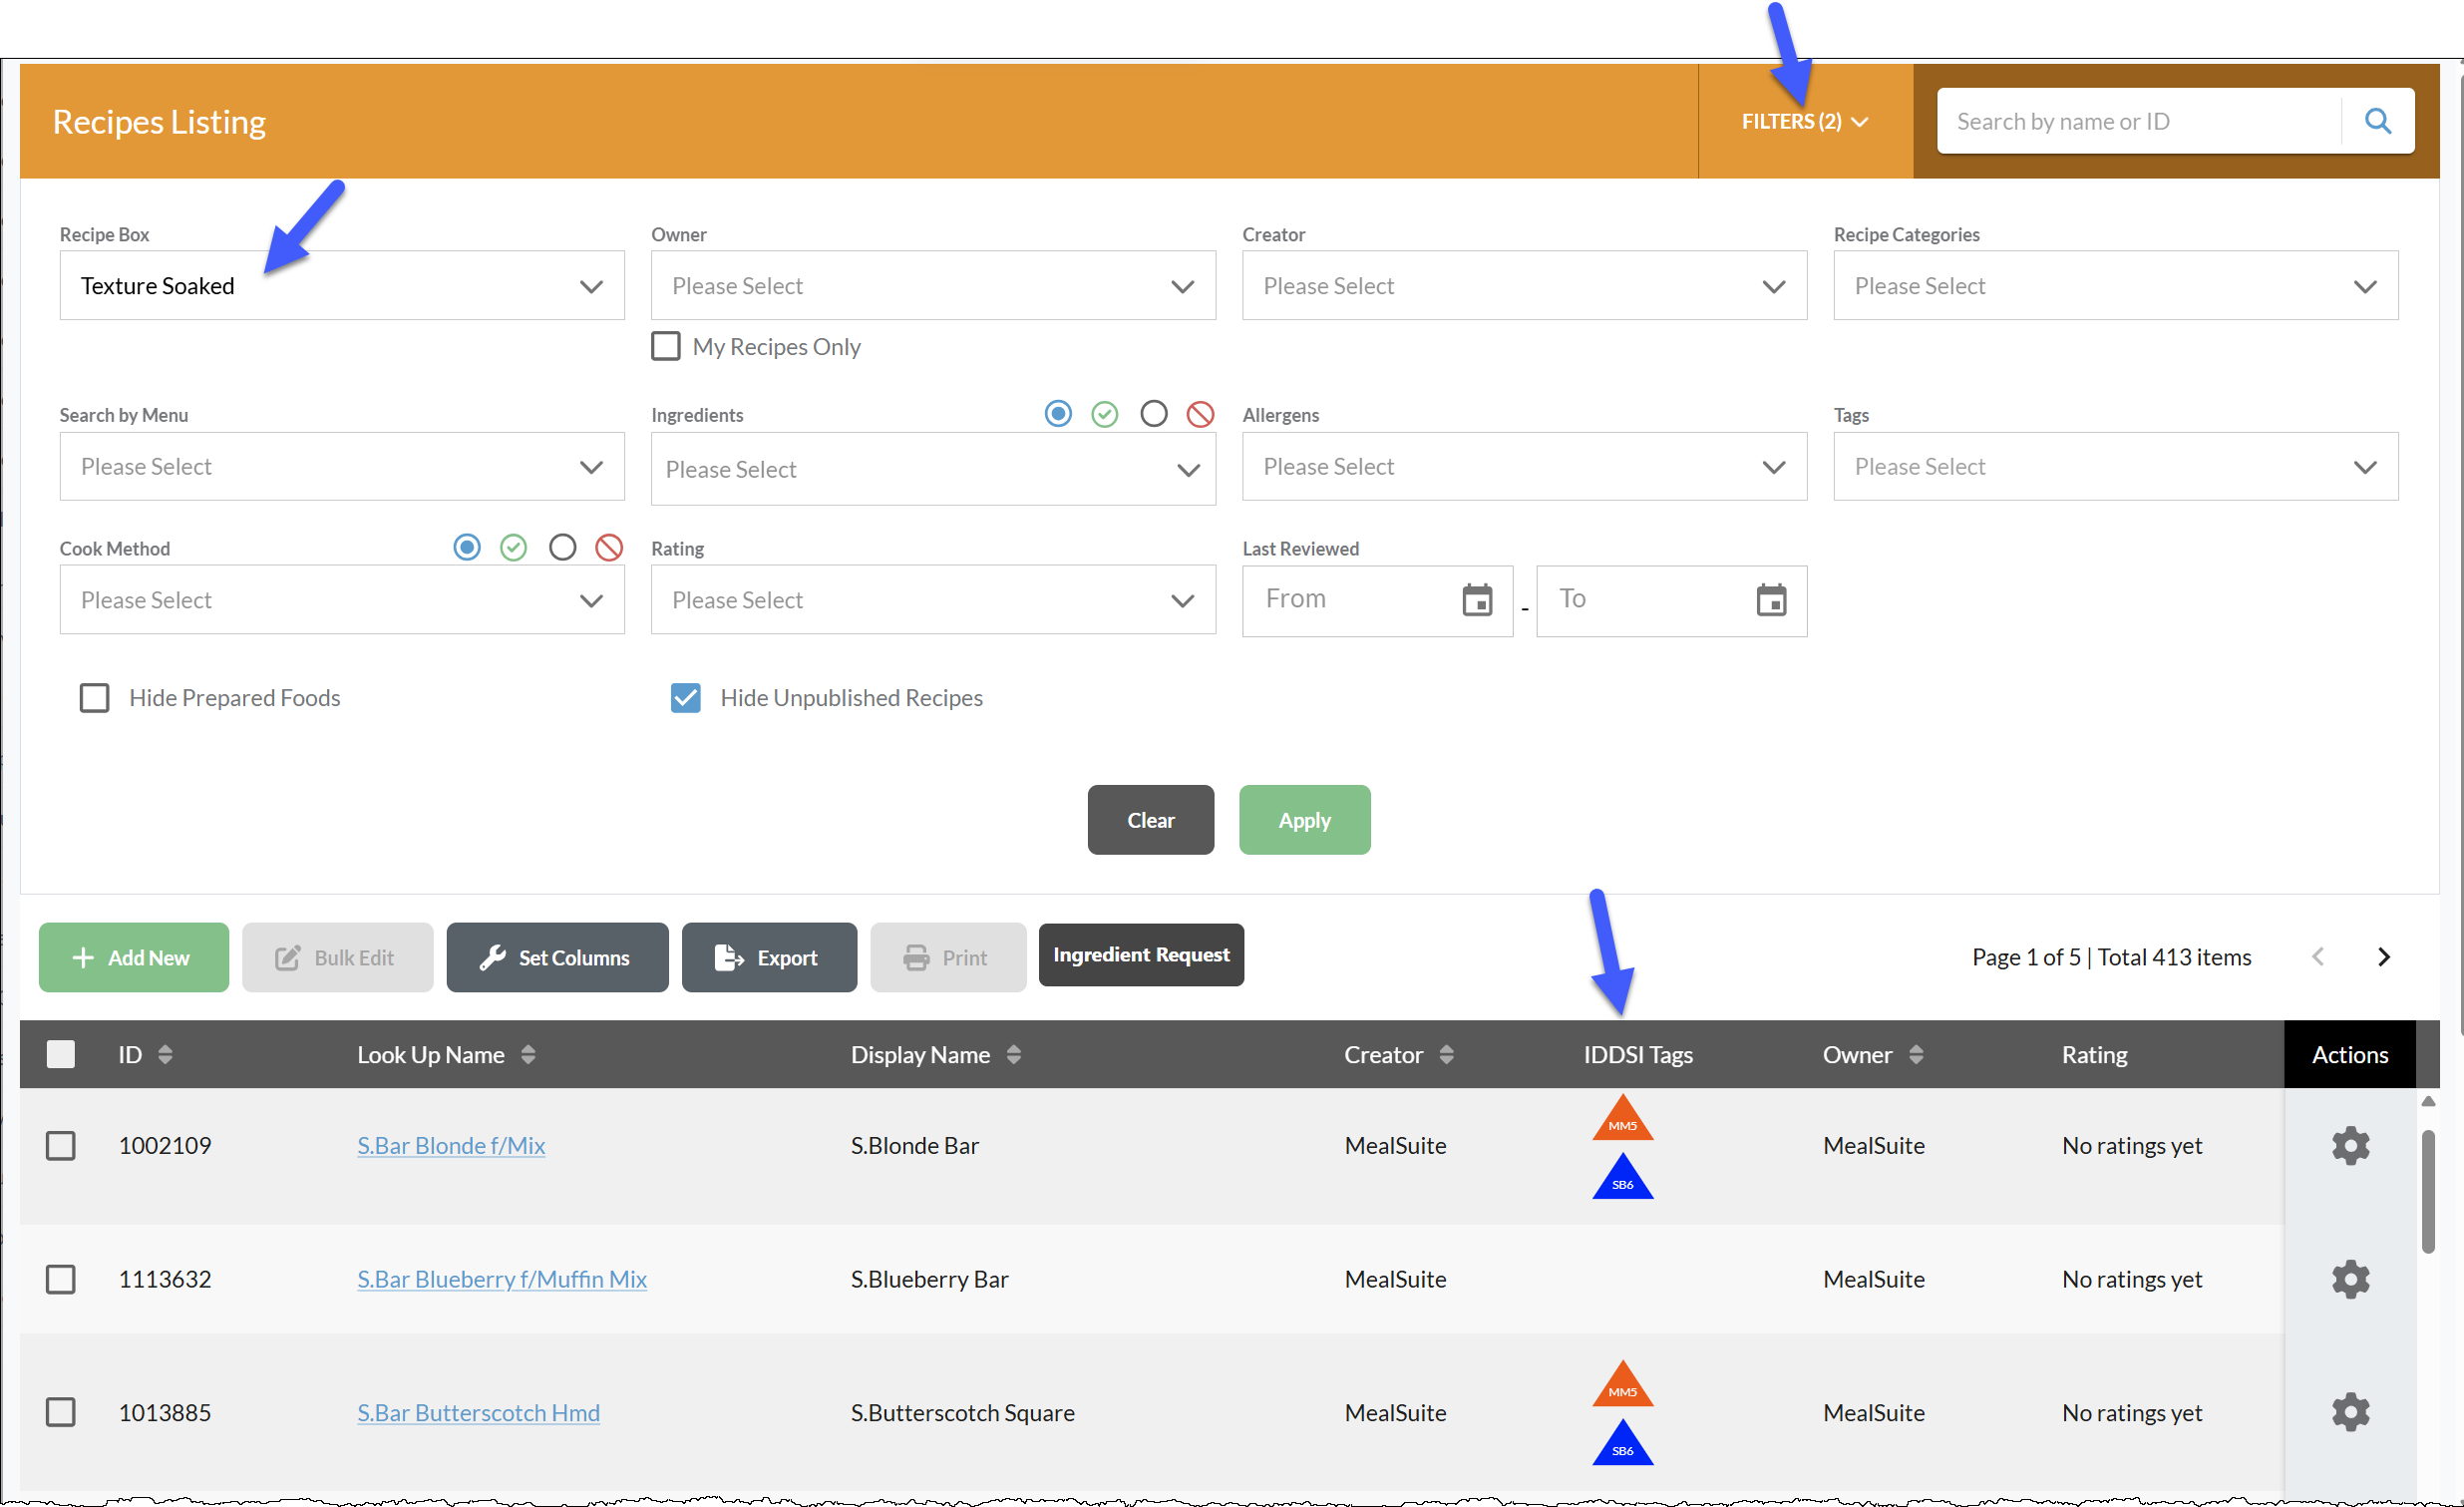
Task: Enable My Recipes Only checkbox
Action: (x=665, y=346)
